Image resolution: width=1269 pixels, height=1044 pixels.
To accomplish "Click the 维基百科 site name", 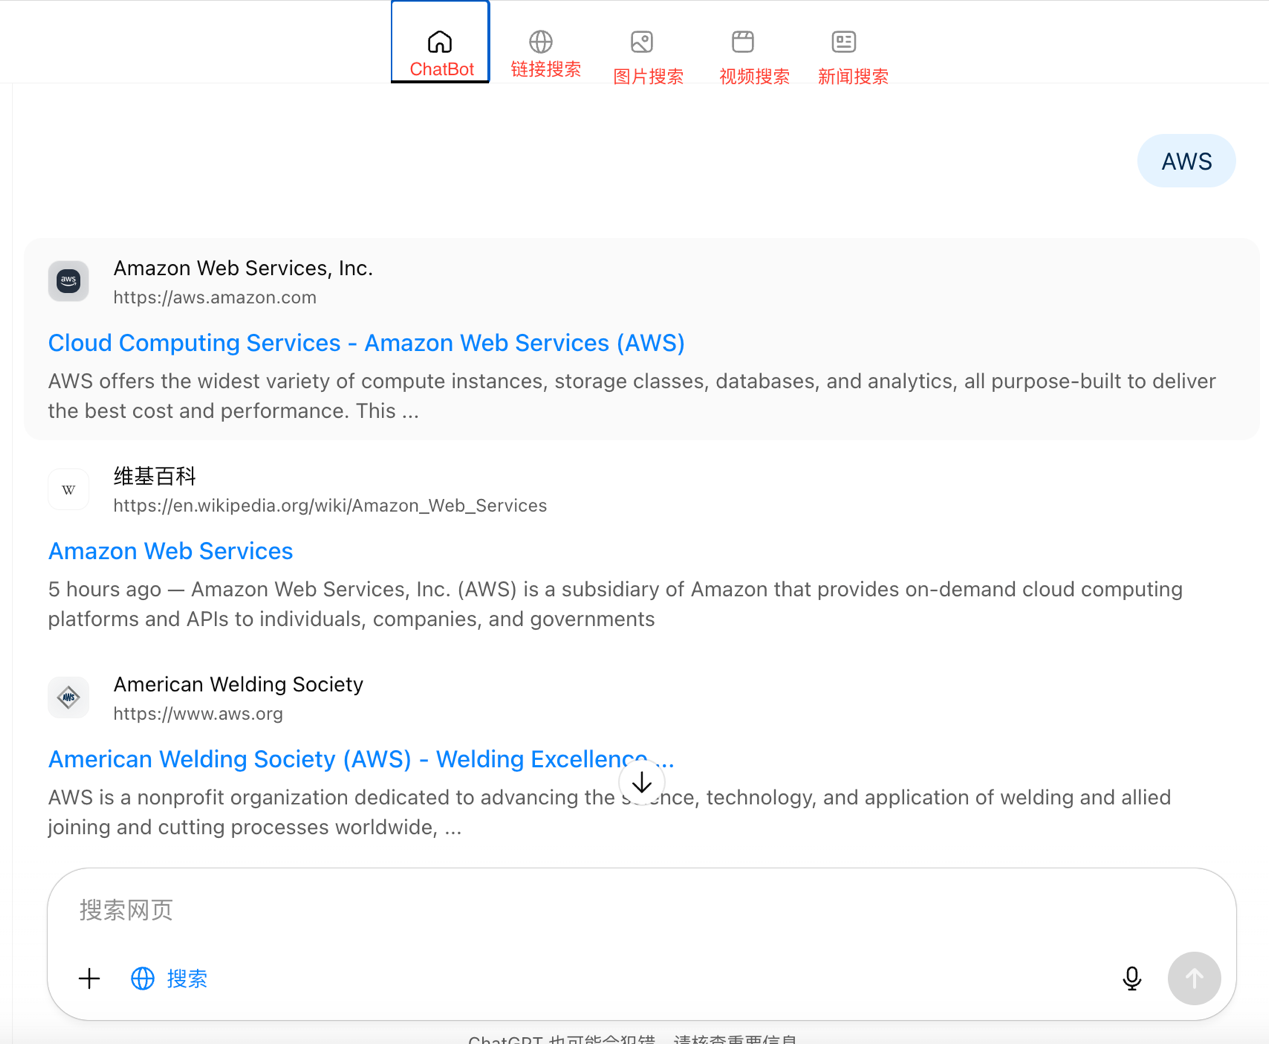I will pos(155,476).
